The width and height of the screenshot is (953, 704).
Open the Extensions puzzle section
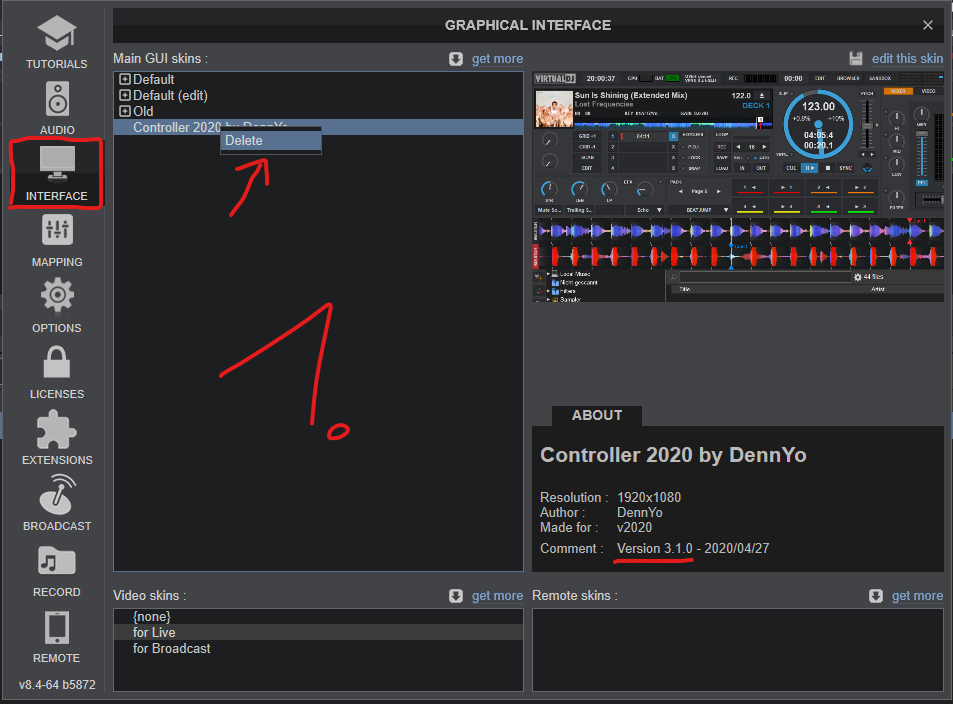point(57,438)
